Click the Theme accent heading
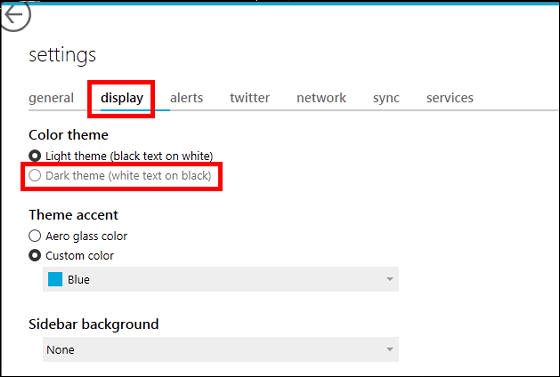This screenshot has height=377, width=560. tap(73, 215)
